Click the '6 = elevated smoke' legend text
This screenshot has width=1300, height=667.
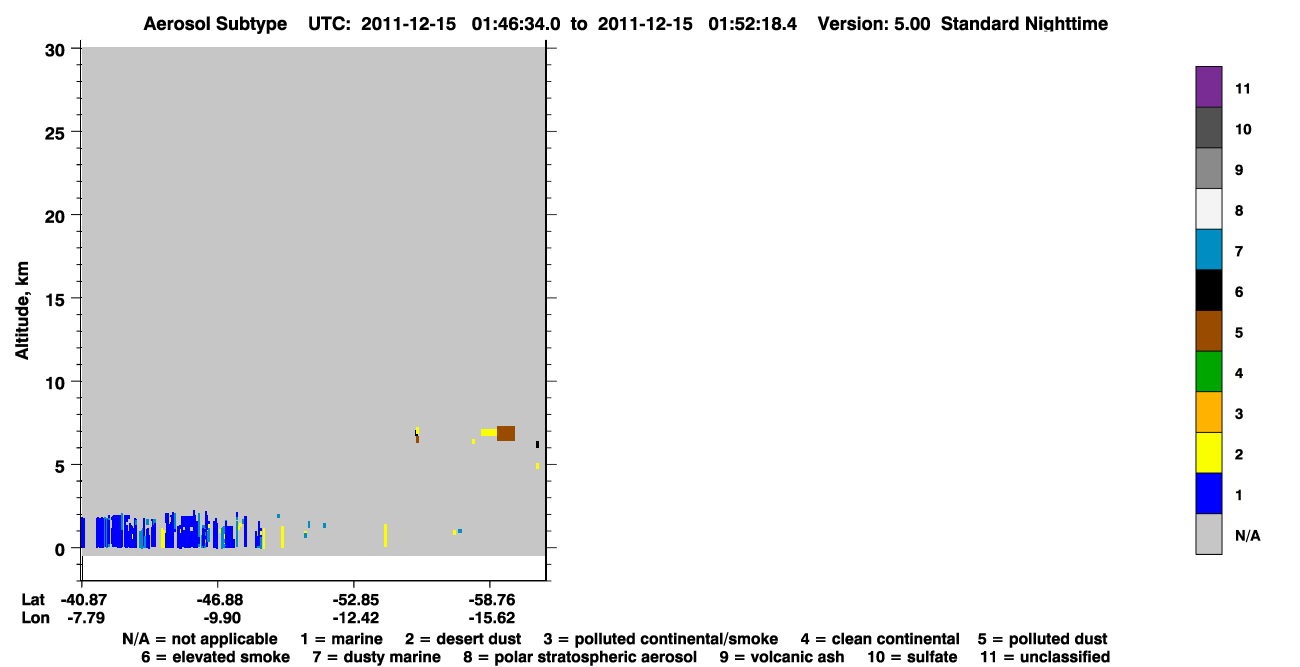point(216,657)
